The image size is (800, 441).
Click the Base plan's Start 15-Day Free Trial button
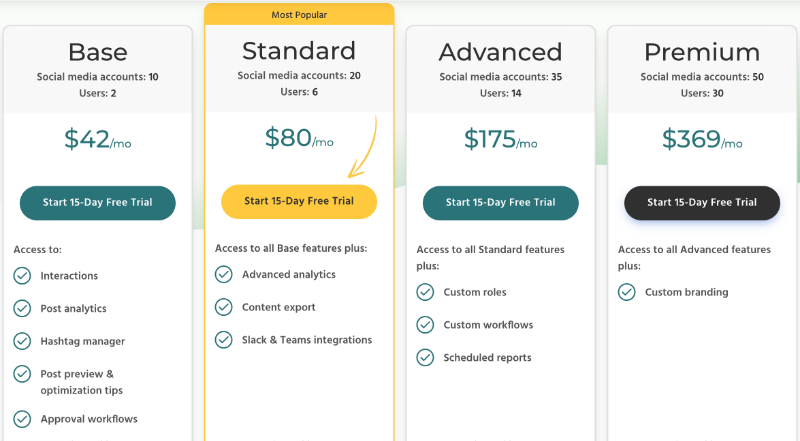click(x=97, y=203)
